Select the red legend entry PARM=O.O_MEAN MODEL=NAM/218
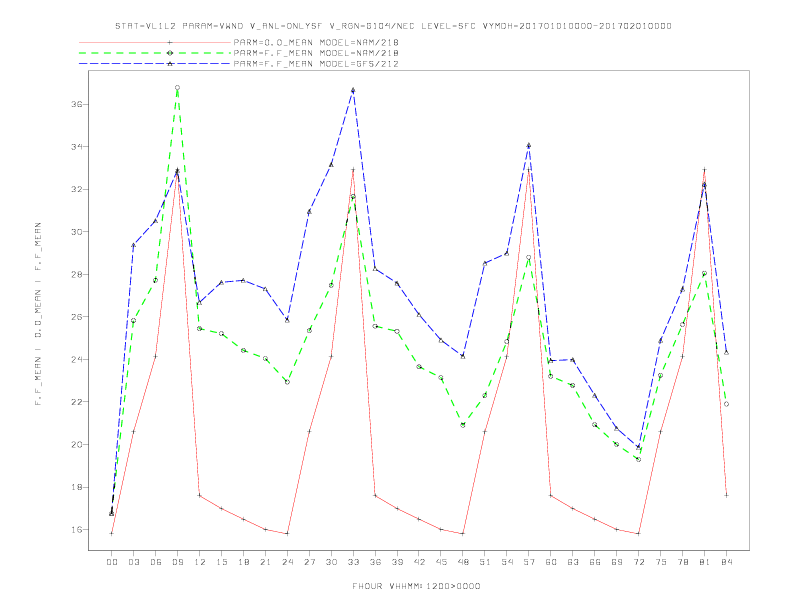Screen dimensions: 792x612 coord(316,42)
